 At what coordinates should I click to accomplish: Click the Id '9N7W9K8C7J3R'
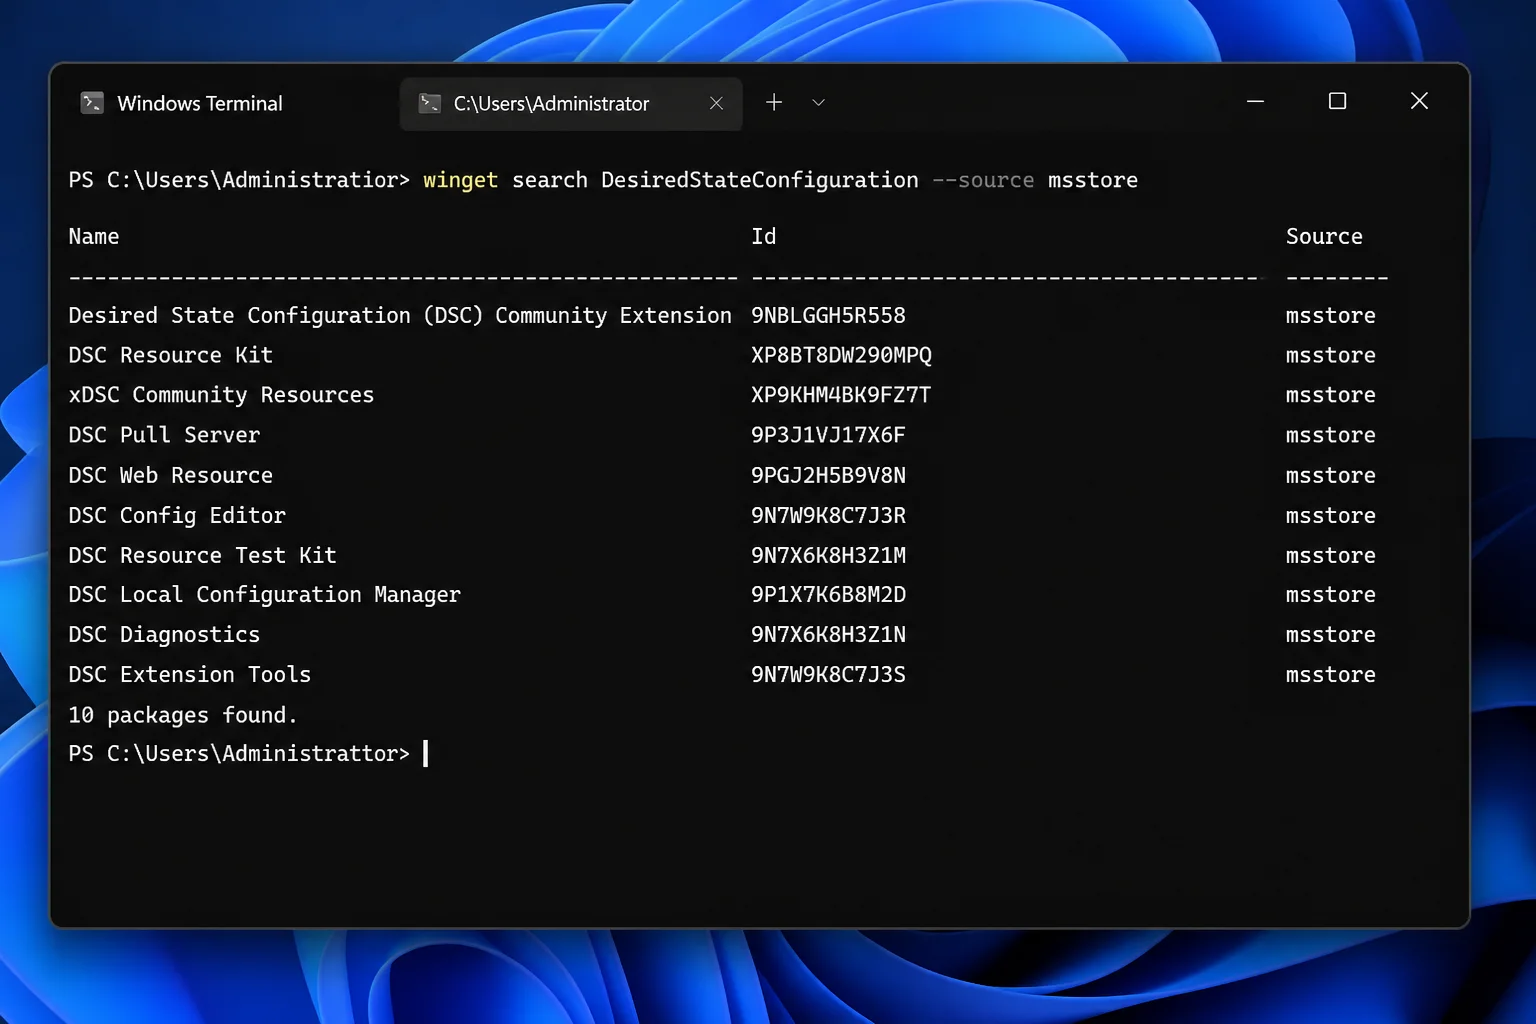[x=828, y=516]
